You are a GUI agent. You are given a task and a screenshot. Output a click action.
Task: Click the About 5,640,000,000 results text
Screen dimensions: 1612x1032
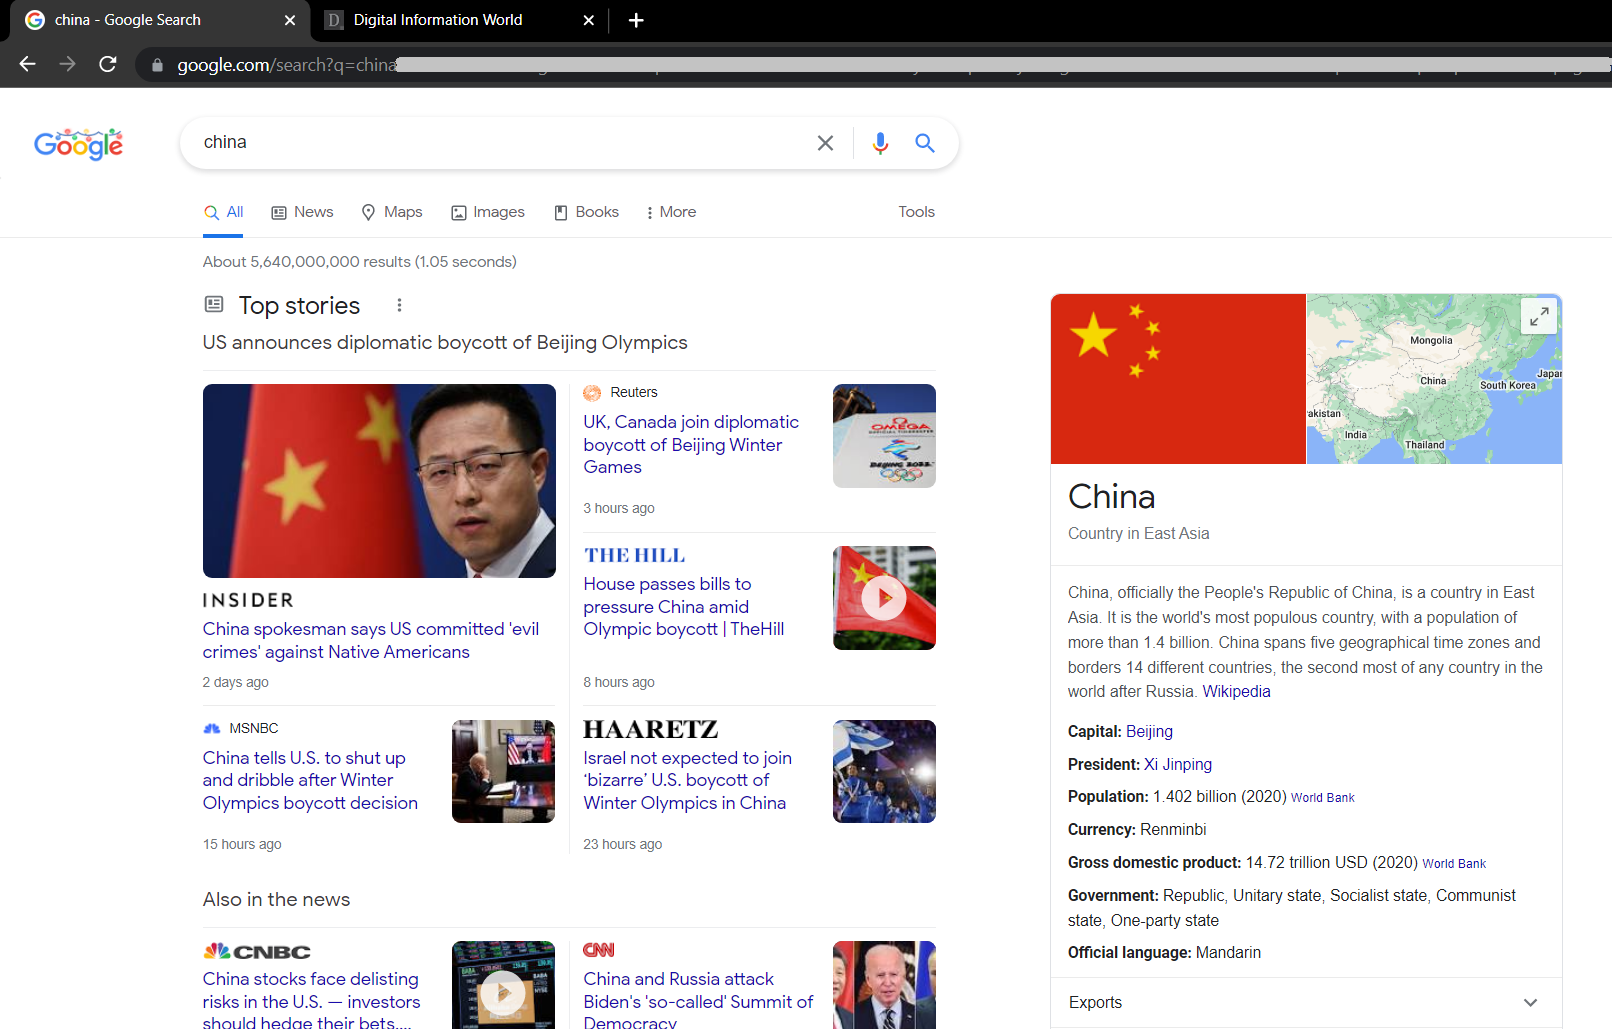point(360,262)
